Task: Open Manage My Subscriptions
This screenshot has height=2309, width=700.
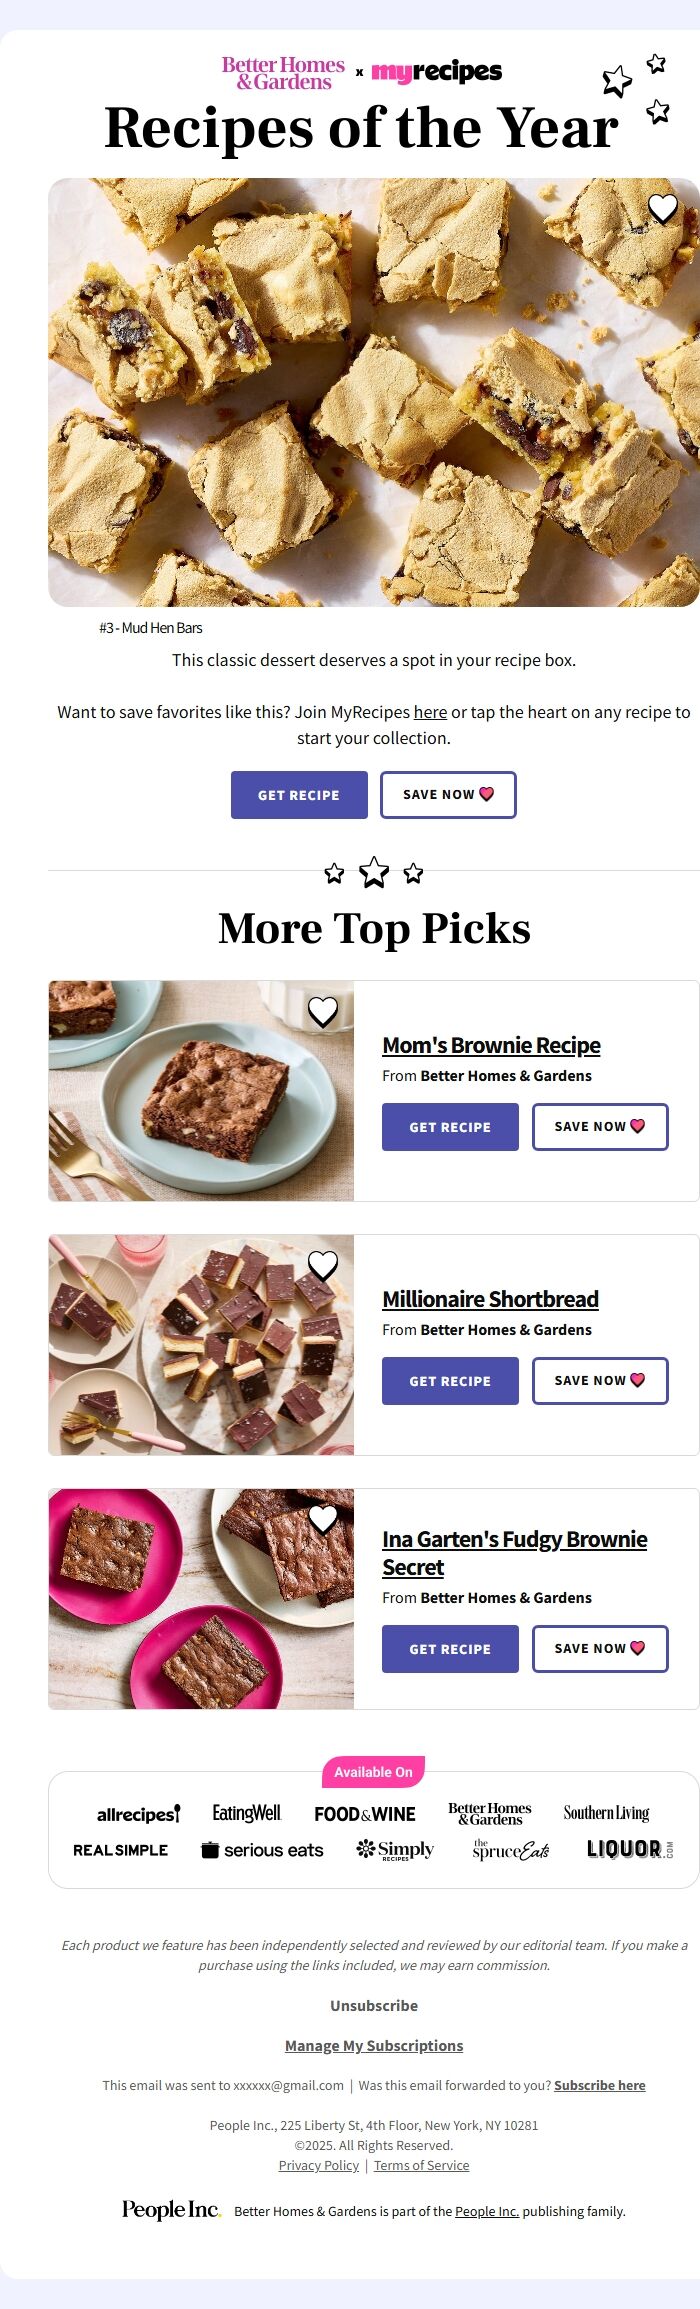Action: click(x=374, y=2045)
